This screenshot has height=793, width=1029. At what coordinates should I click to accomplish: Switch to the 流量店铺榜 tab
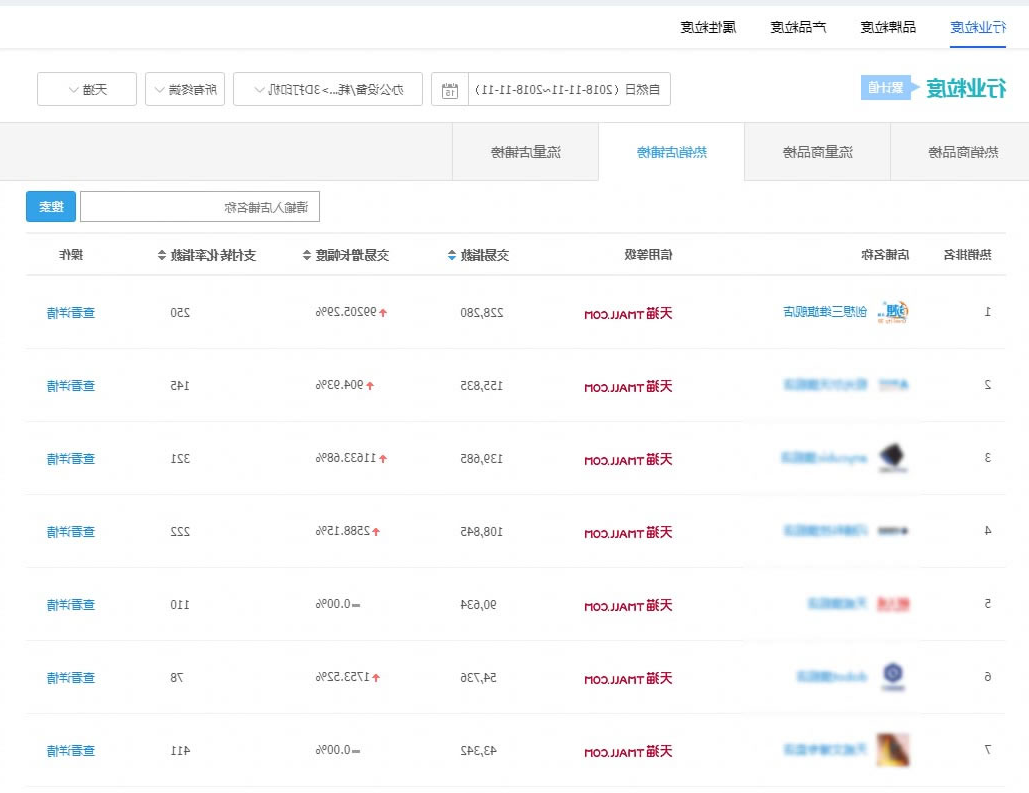(525, 151)
